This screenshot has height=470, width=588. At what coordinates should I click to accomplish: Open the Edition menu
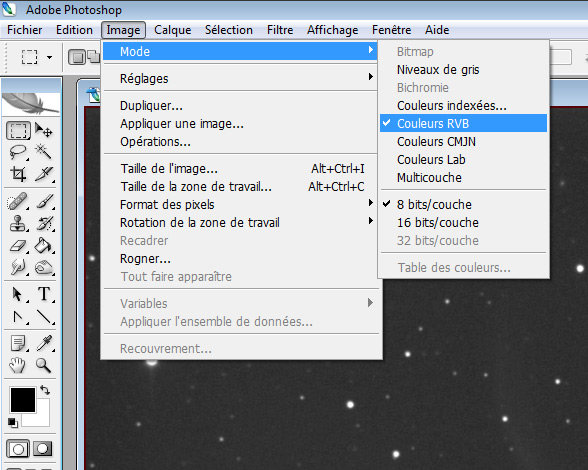pos(74,30)
